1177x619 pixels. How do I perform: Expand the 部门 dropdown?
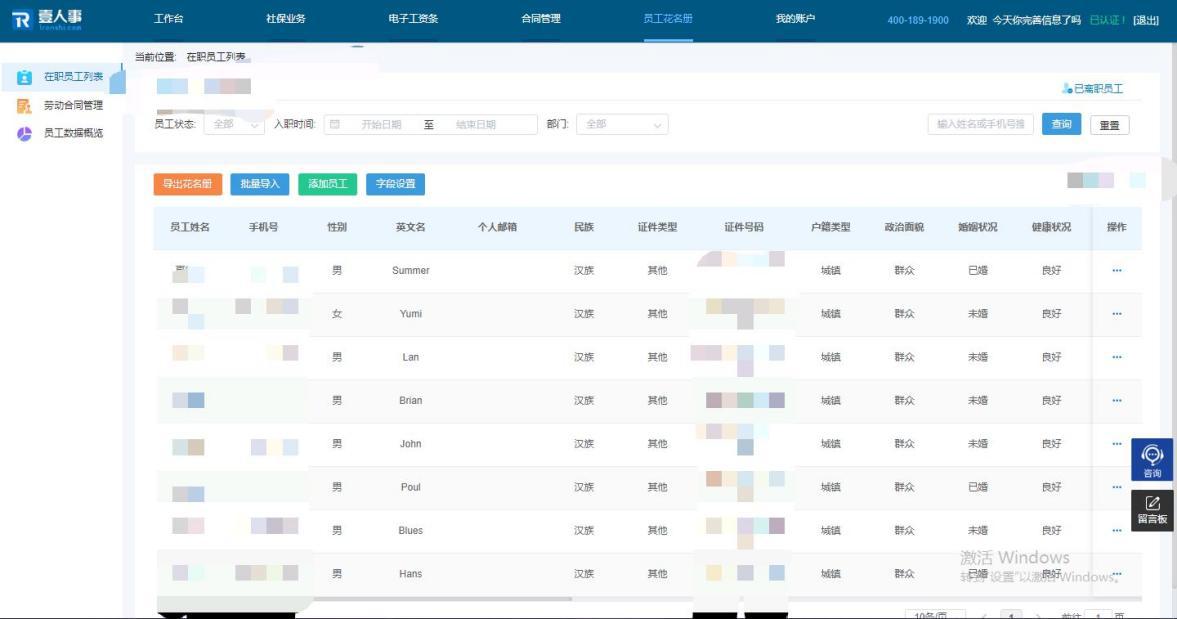click(x=622, y=125)
